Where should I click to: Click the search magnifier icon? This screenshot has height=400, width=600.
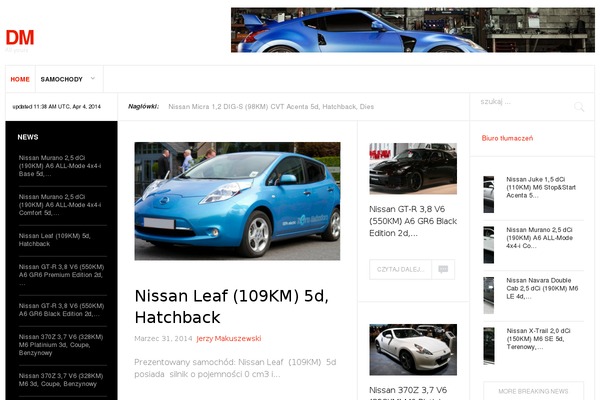coord(579,107)
